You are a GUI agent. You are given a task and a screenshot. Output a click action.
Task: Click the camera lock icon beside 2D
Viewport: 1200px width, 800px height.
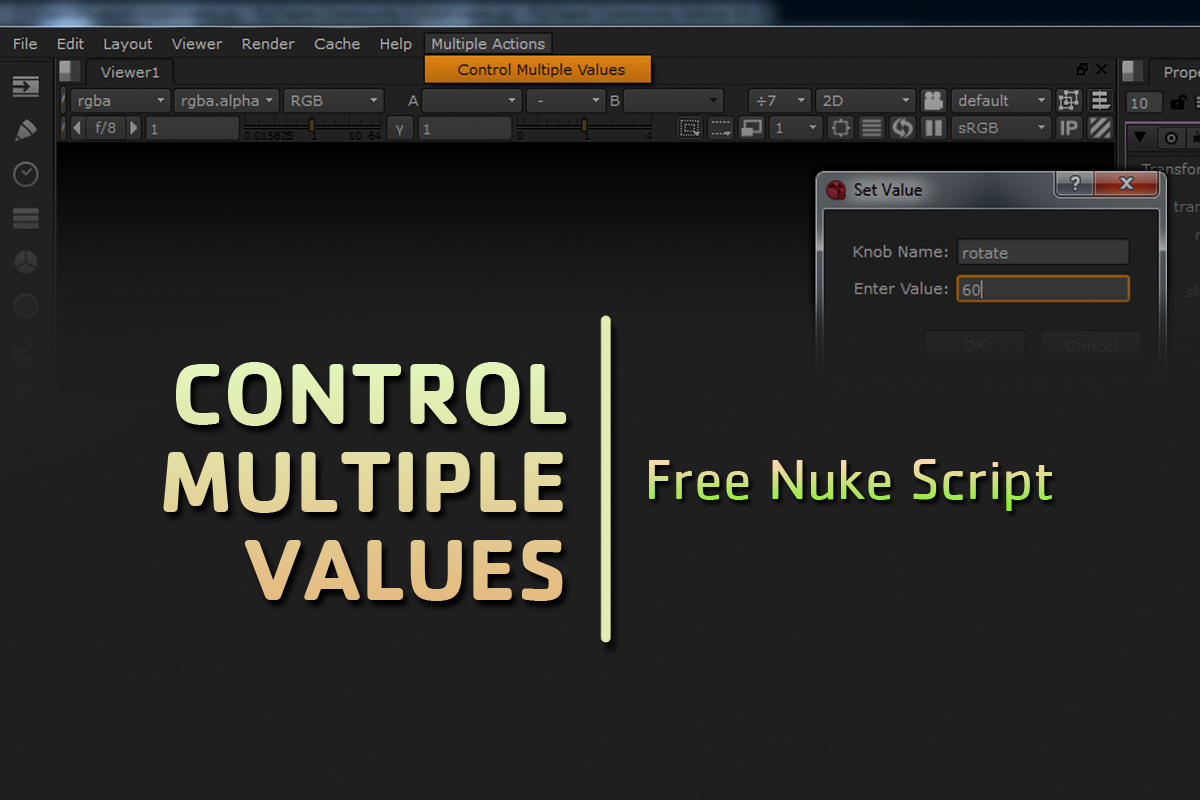[x=933, y=101]
